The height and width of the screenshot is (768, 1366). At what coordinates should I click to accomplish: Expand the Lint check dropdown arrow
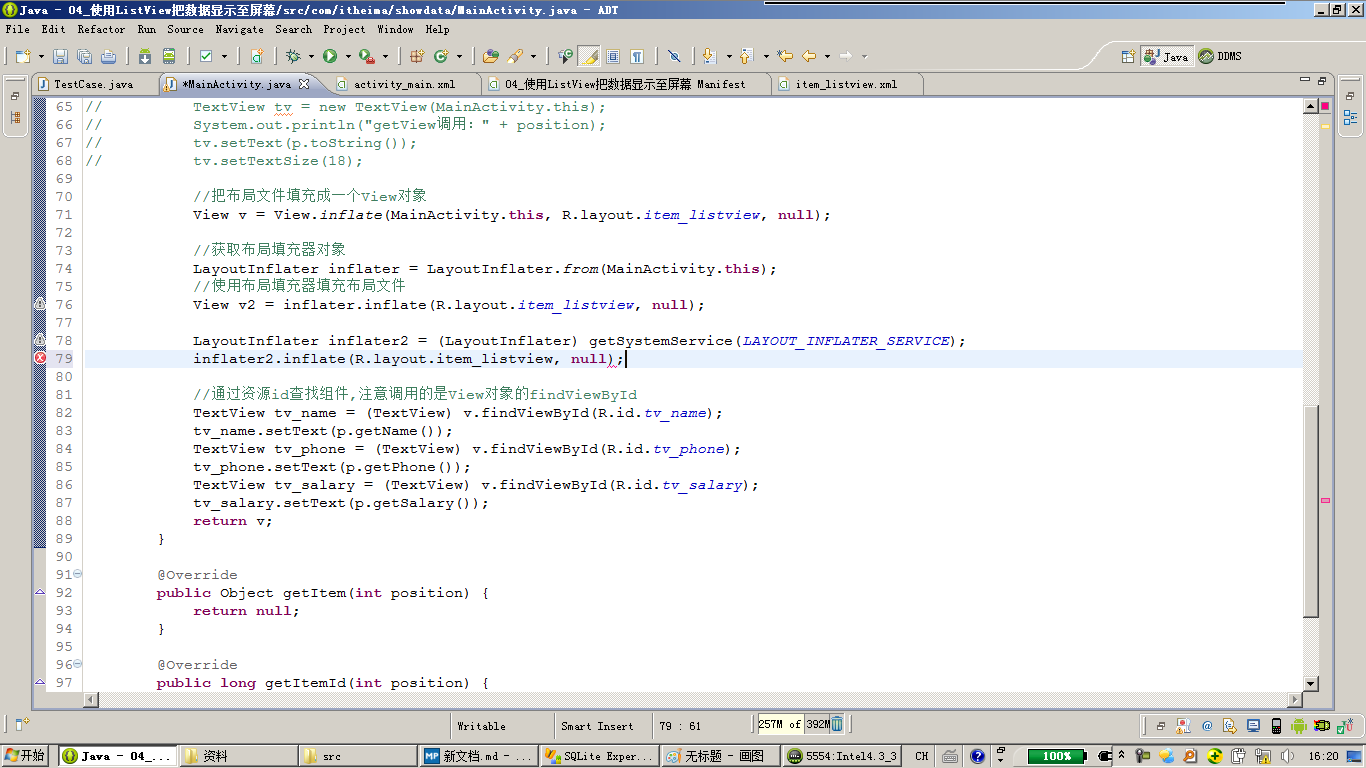coord(224,57)
